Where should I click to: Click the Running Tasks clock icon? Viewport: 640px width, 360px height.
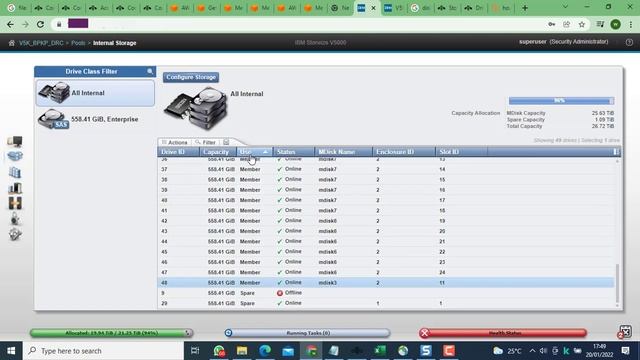point(229,333)
